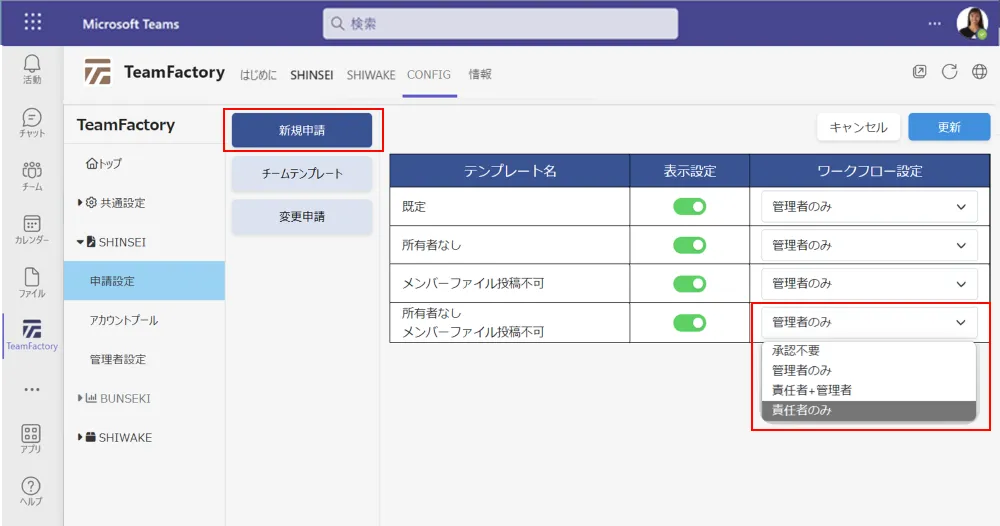Switch to the SHIWAKE tab
The image size is (1000, 526).
371,75
